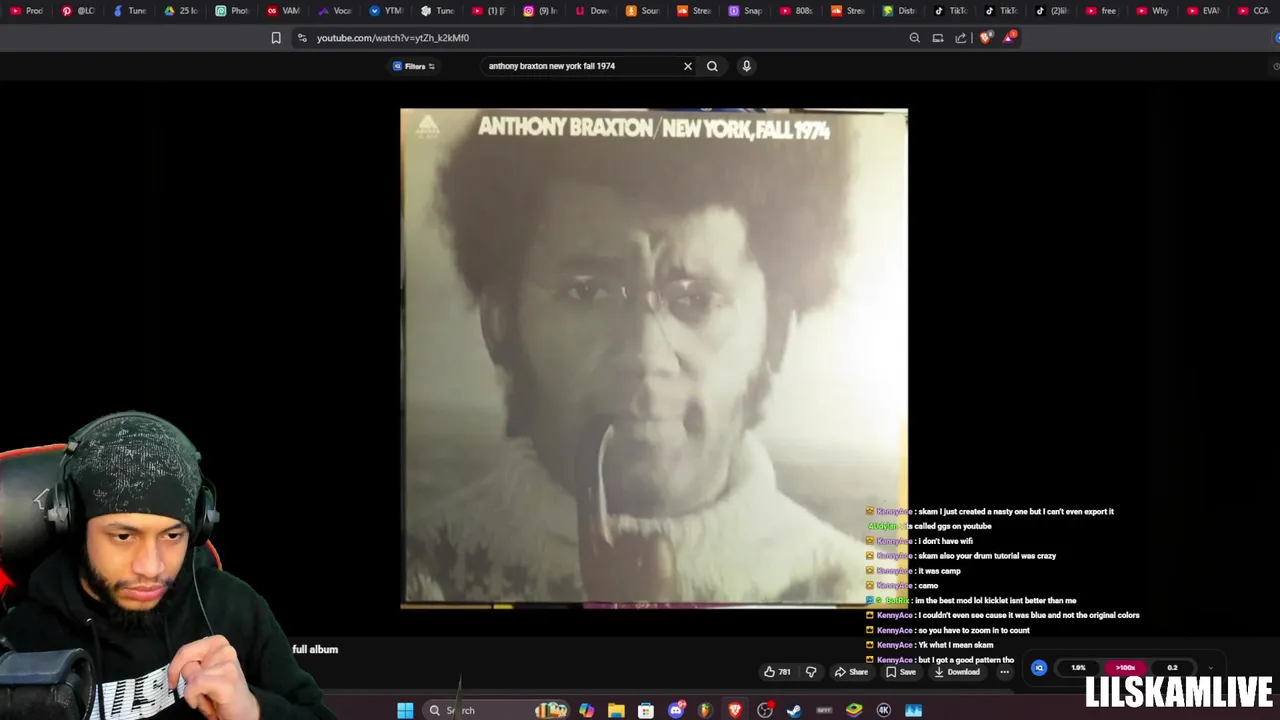
Task: Save the video to a playlist
Action: click(901, 672)
